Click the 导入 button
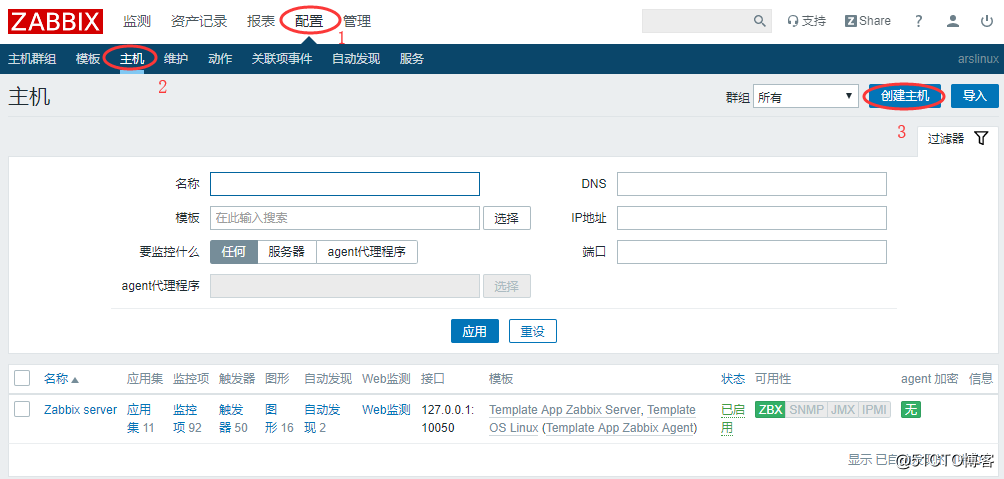This screenshot has width=1004, height=479. (975, 96)
